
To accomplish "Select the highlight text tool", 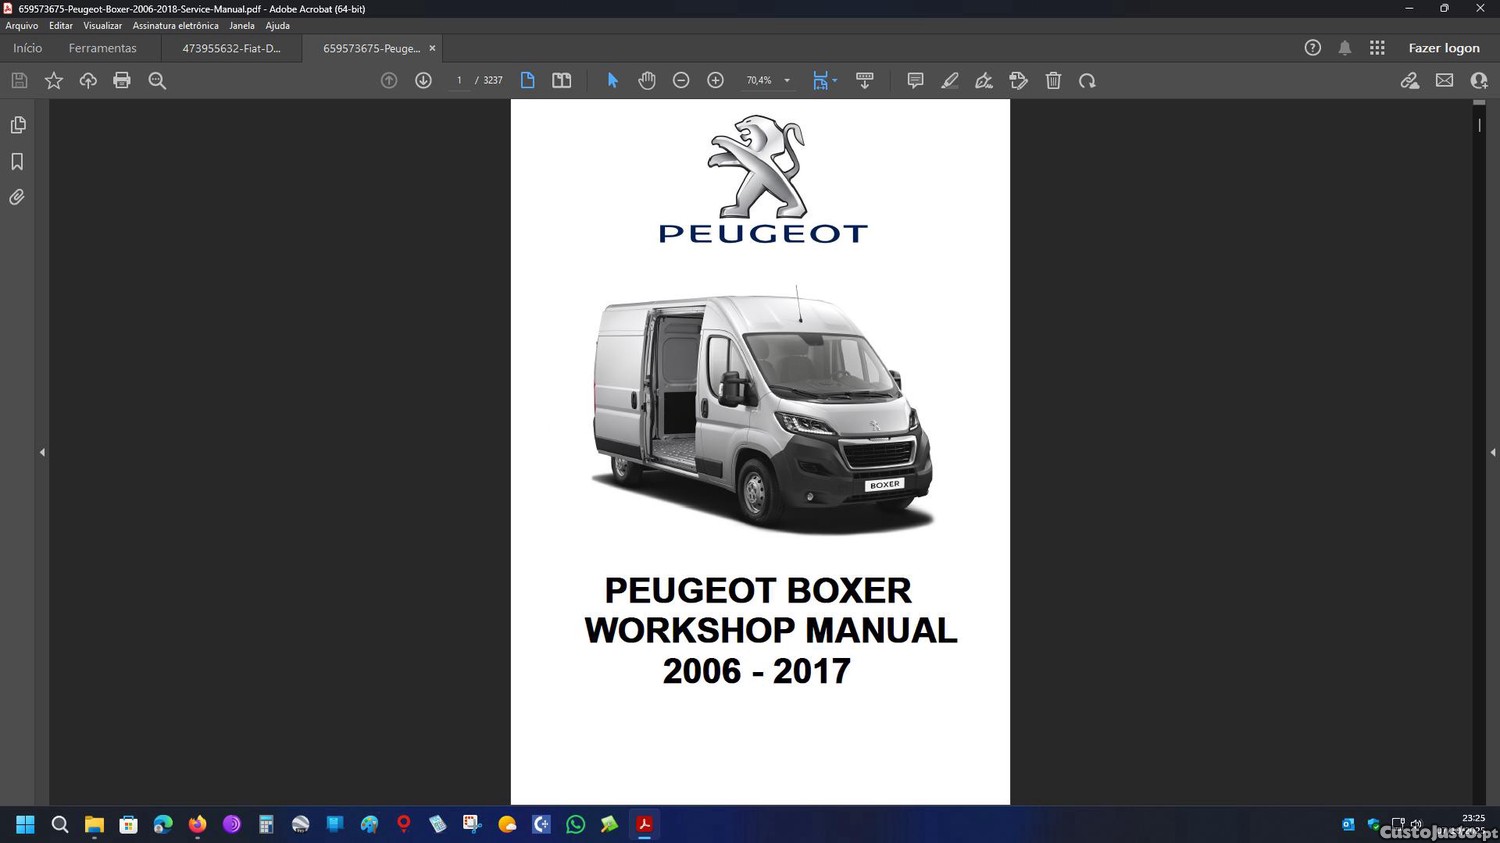I will tap(949, 81).
